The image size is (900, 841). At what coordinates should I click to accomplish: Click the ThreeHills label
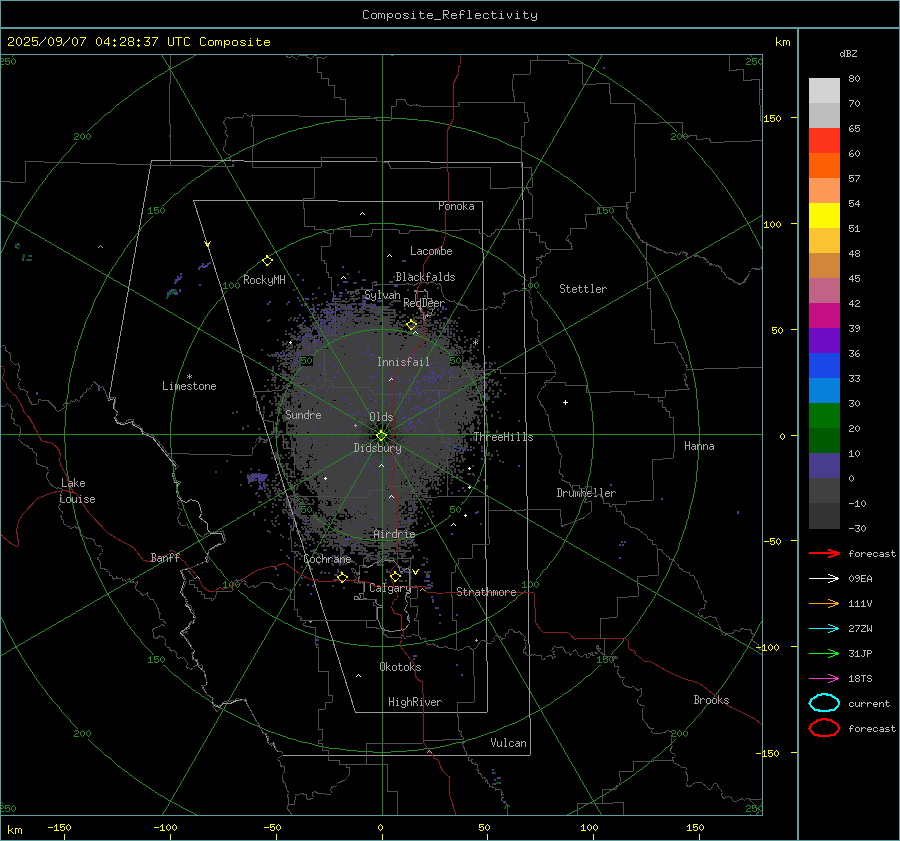[503, 437]
